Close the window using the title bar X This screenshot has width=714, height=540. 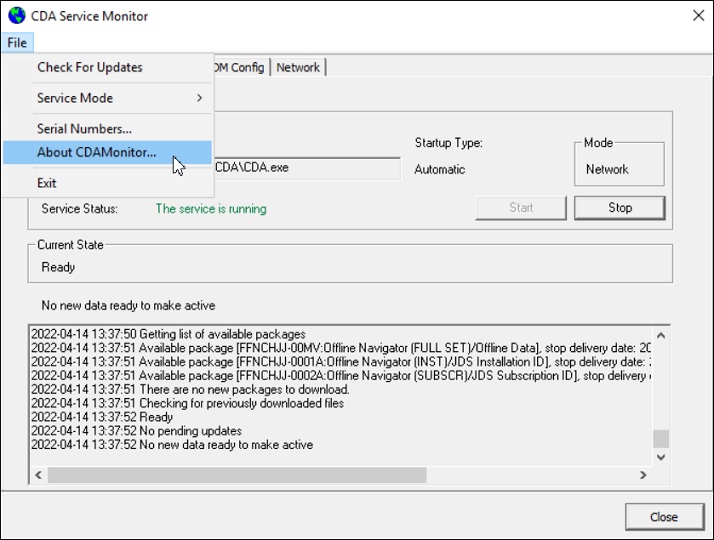698,15
